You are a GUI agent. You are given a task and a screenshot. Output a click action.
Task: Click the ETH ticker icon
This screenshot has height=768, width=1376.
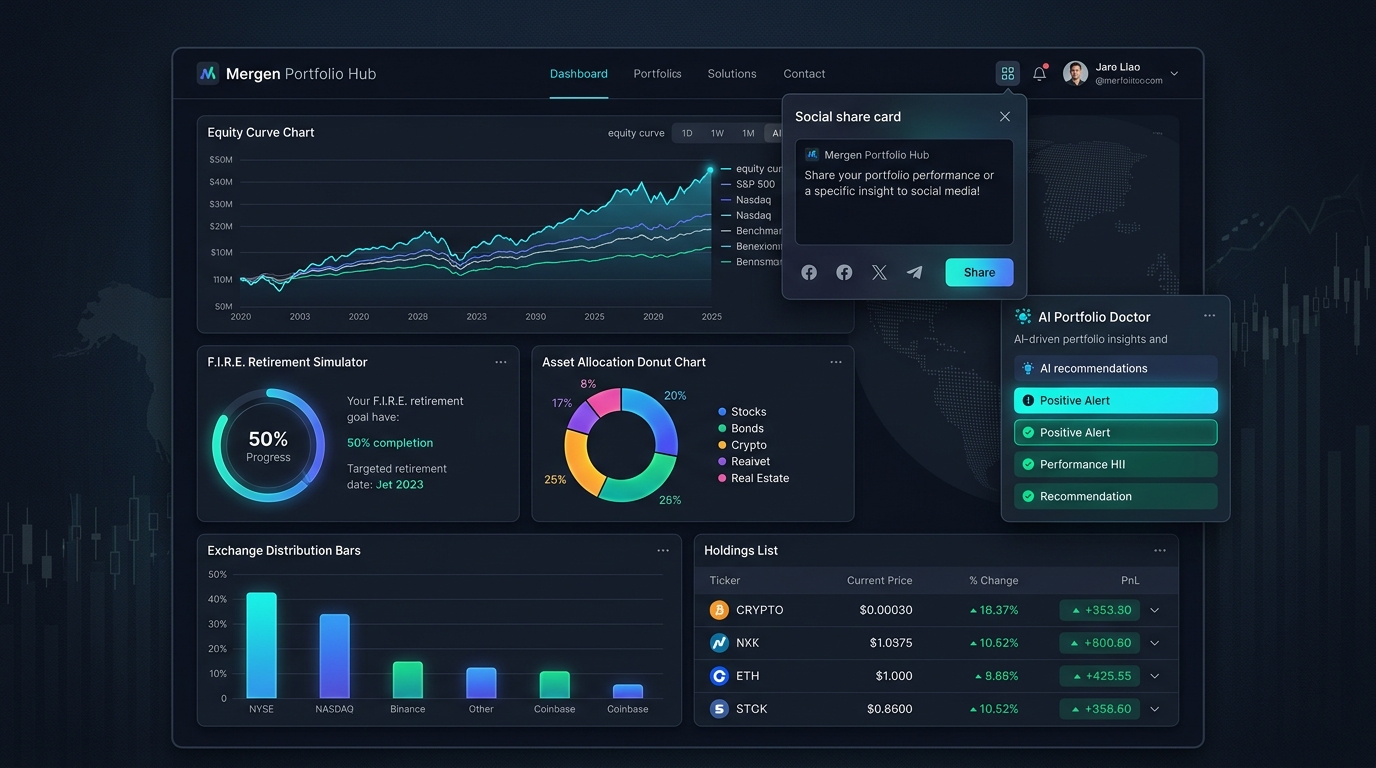(x=719, y=676)
